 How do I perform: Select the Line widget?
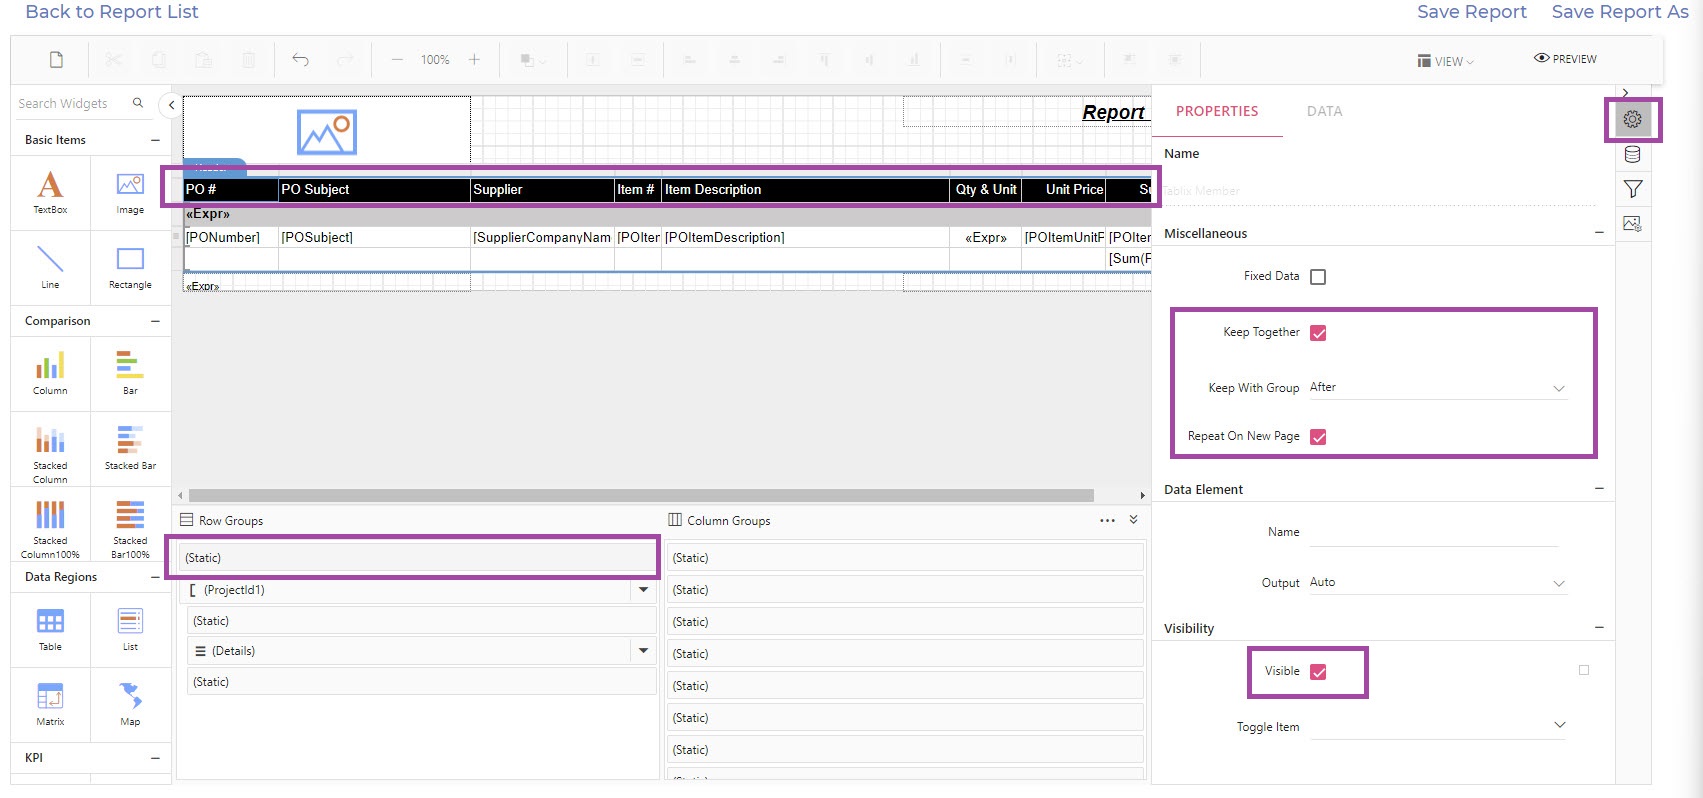tap(50, 267)
